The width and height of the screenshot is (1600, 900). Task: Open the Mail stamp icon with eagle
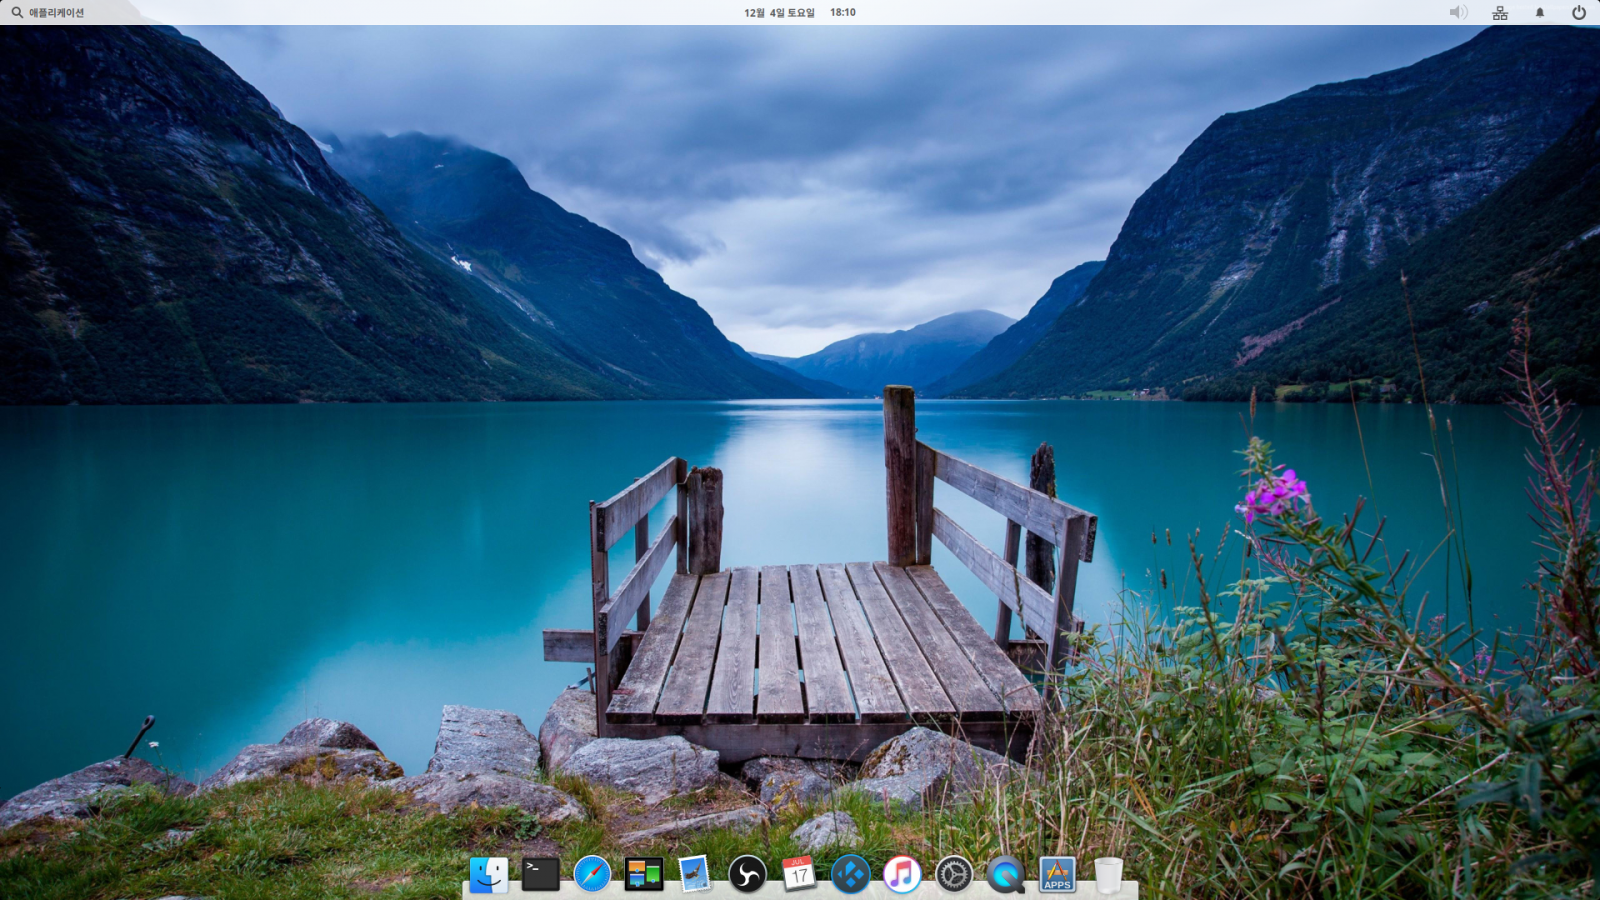click(695, 875)
